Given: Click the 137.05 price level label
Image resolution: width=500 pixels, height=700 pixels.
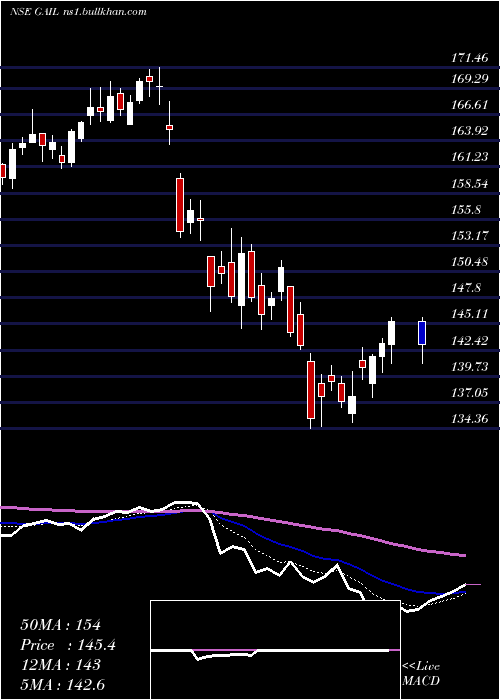Looking at the screenshot, I should 469,393.
